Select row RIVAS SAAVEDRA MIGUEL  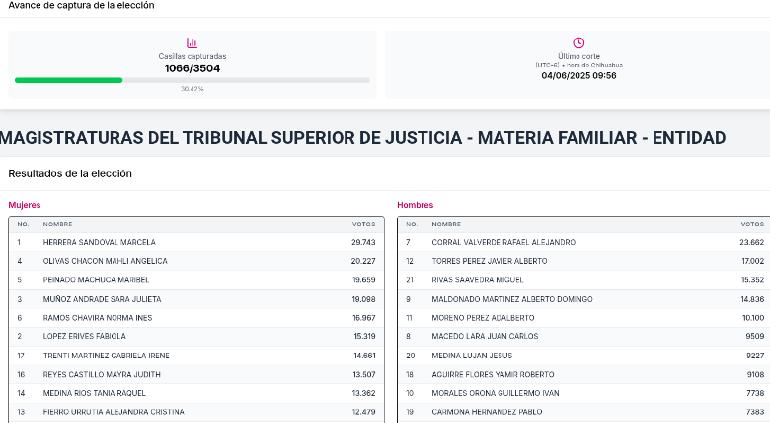point(584,280)
